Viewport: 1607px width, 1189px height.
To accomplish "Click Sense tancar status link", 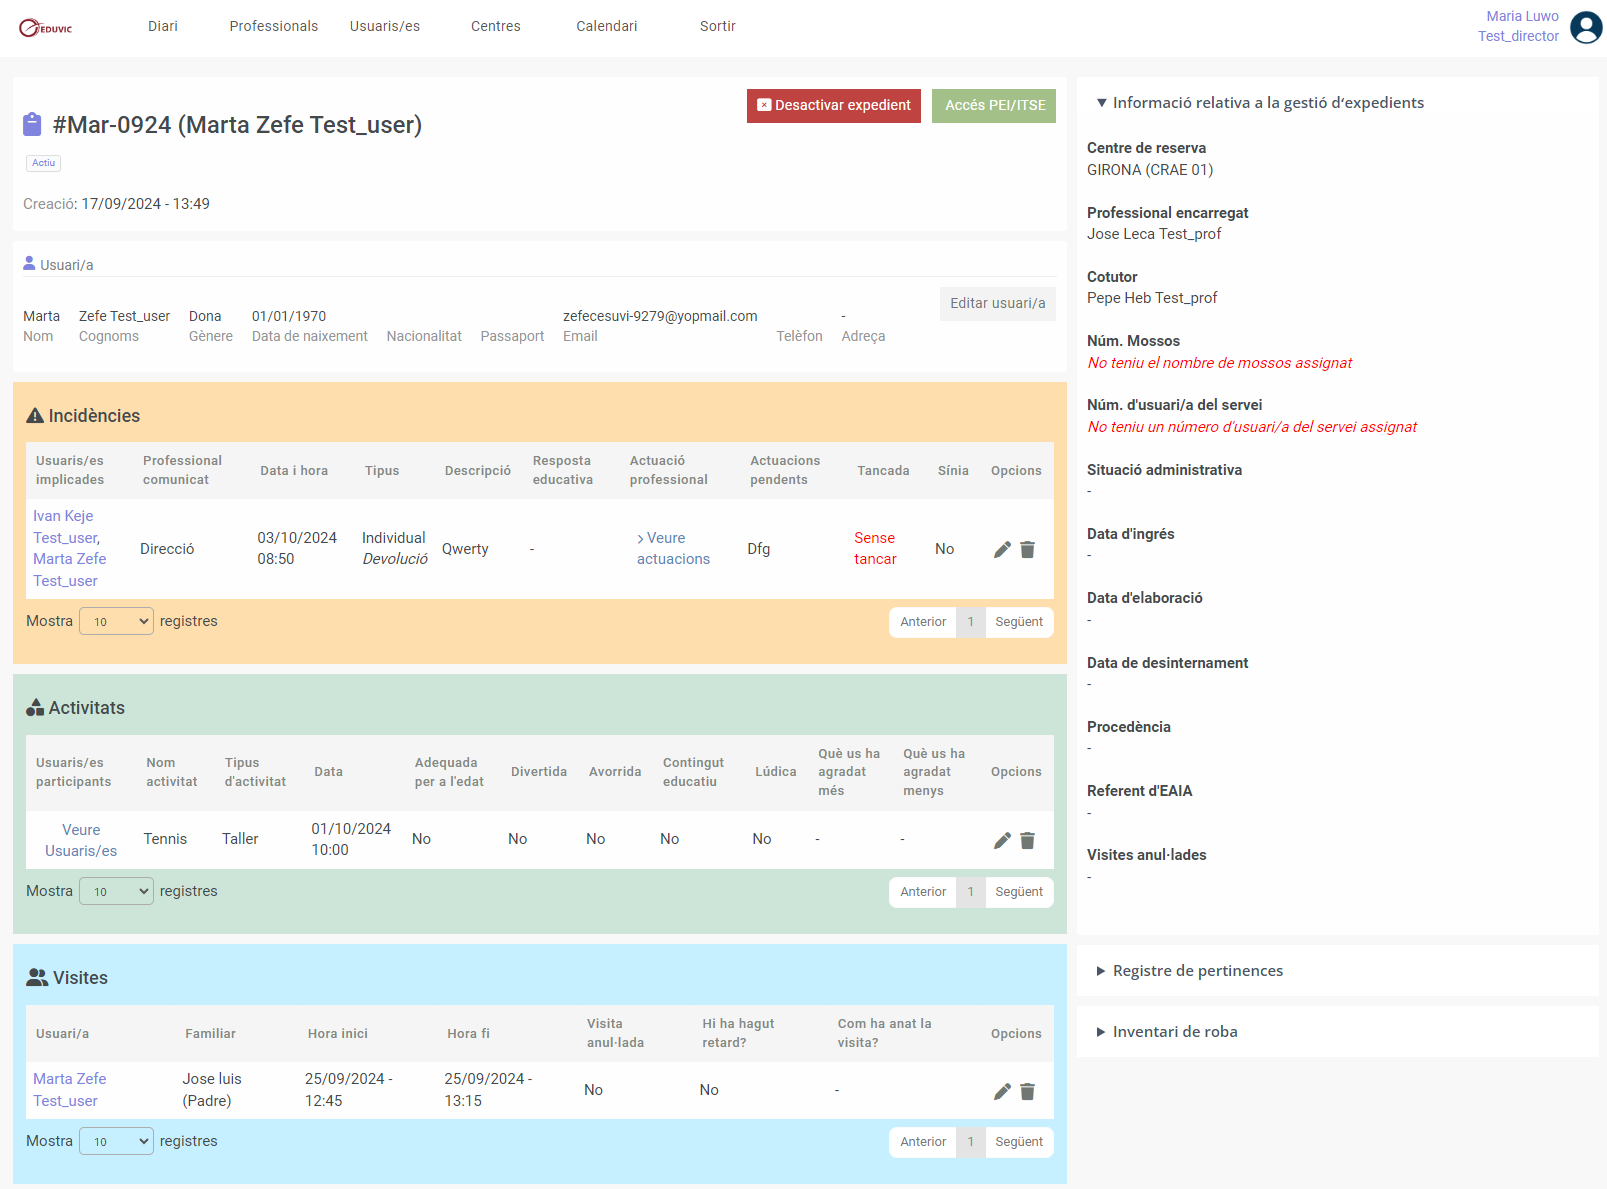I will click(x=875, y=548).
